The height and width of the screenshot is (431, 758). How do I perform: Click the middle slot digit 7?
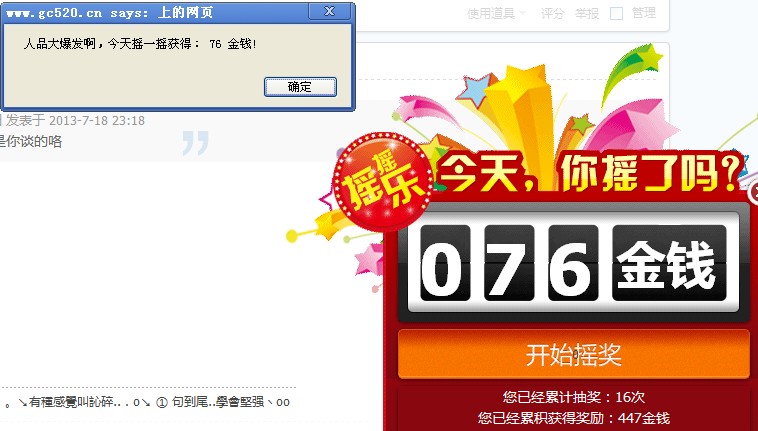509,263
